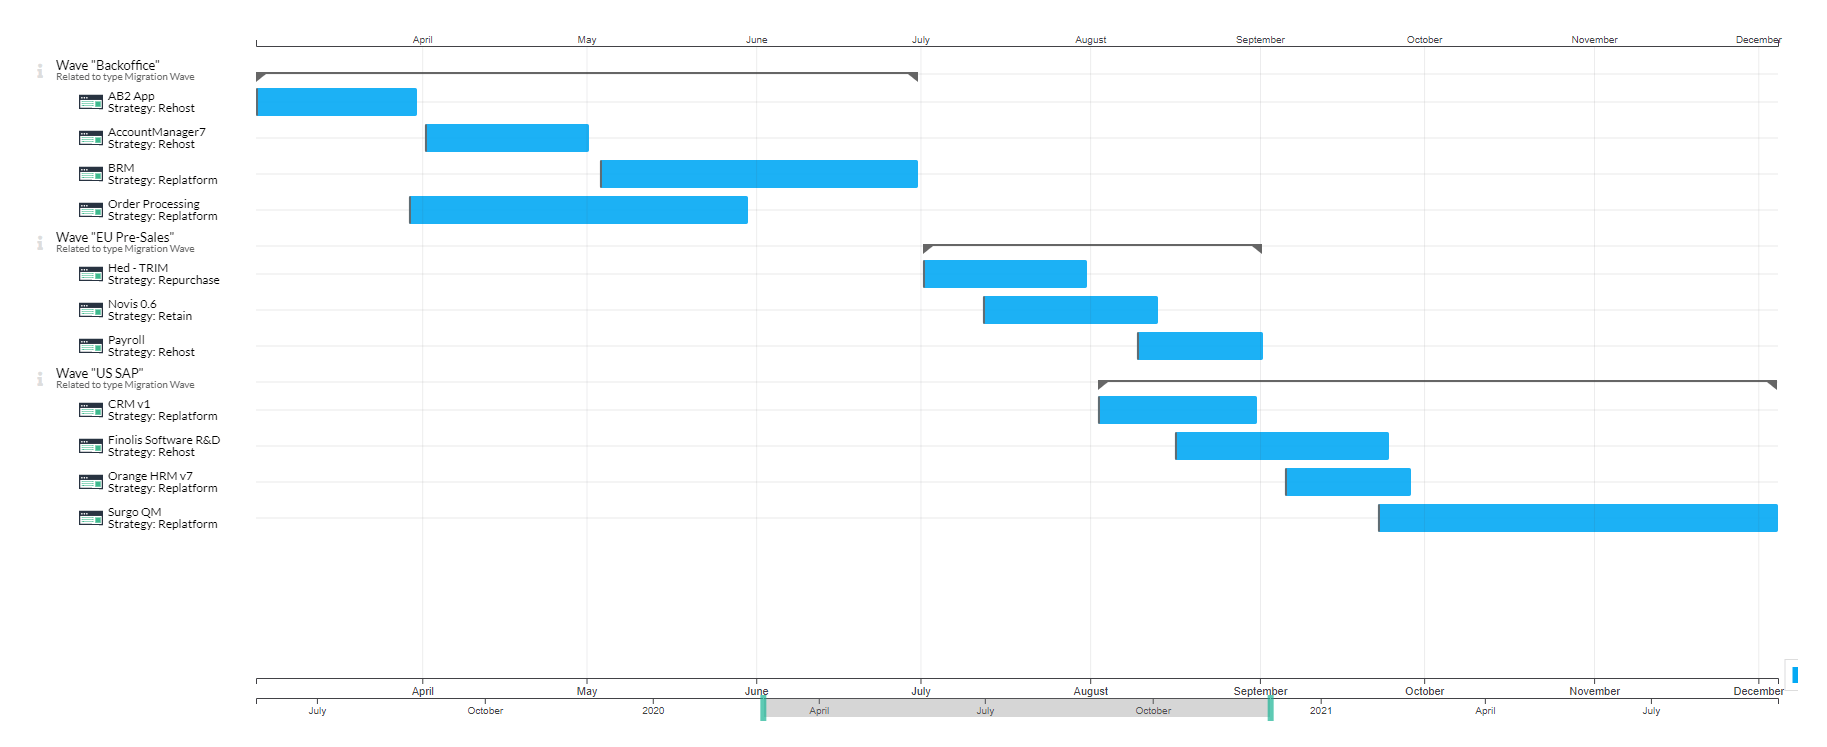Click the 2021 label in overview timeline
The height and width of the screenshot is (747, 1827).
tap(1321, 711)
